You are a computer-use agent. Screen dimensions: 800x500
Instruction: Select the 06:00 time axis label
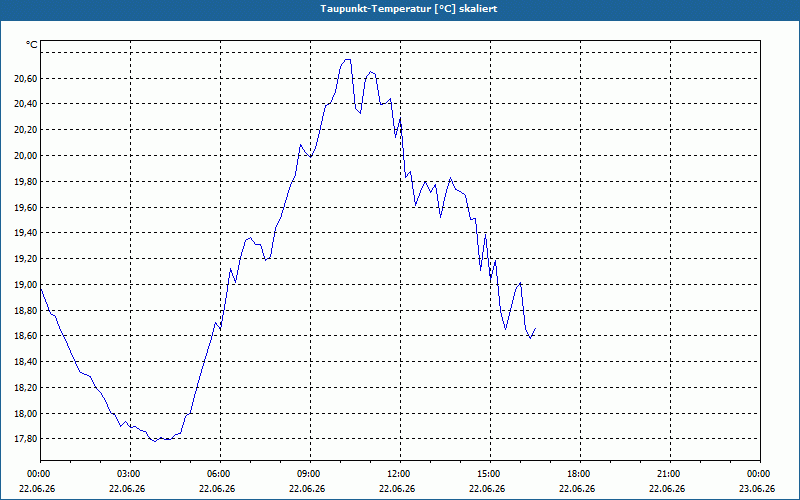coord(220,474)
